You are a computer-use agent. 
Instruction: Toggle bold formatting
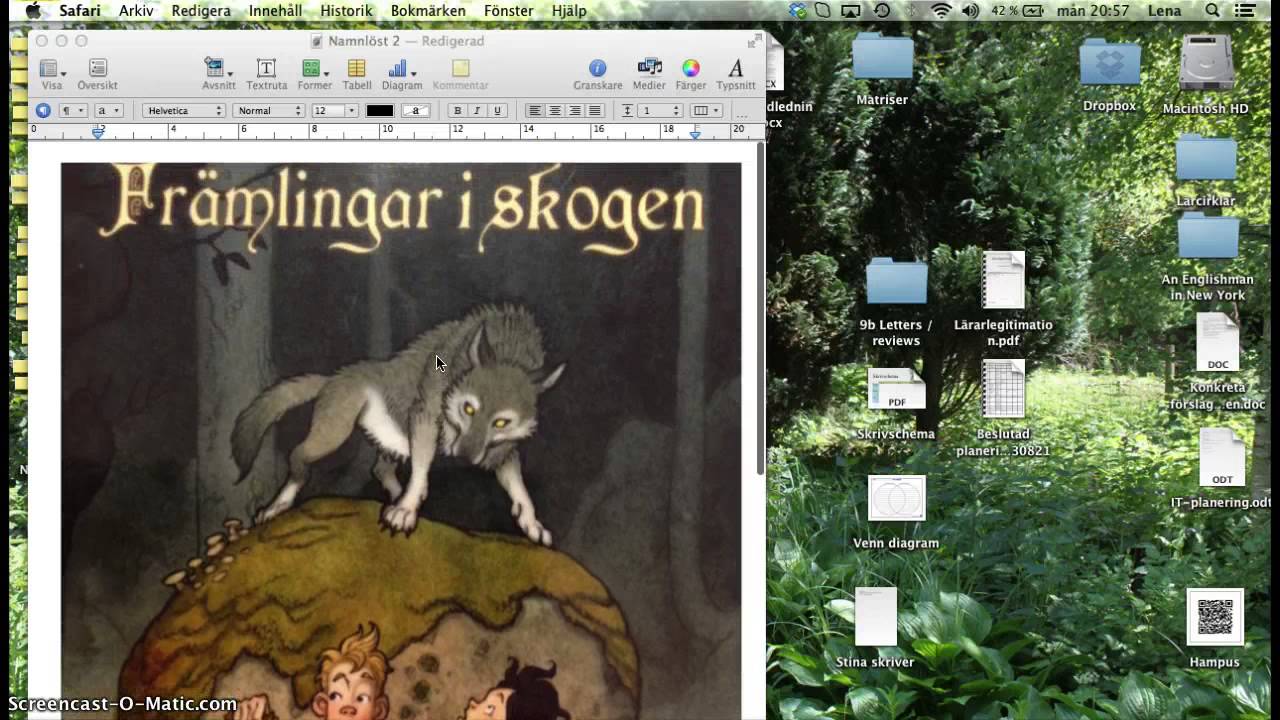(x=457, y=111)
